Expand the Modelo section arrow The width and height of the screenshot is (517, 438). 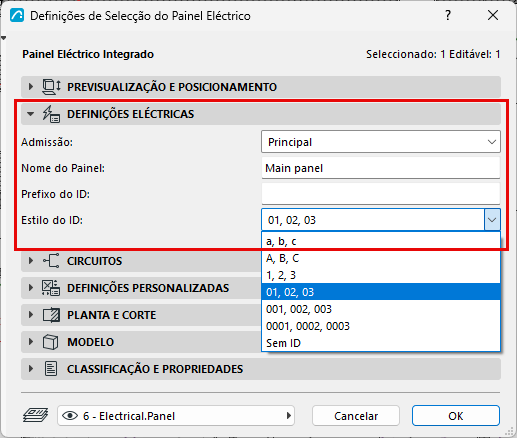click(x=31, y=342)
